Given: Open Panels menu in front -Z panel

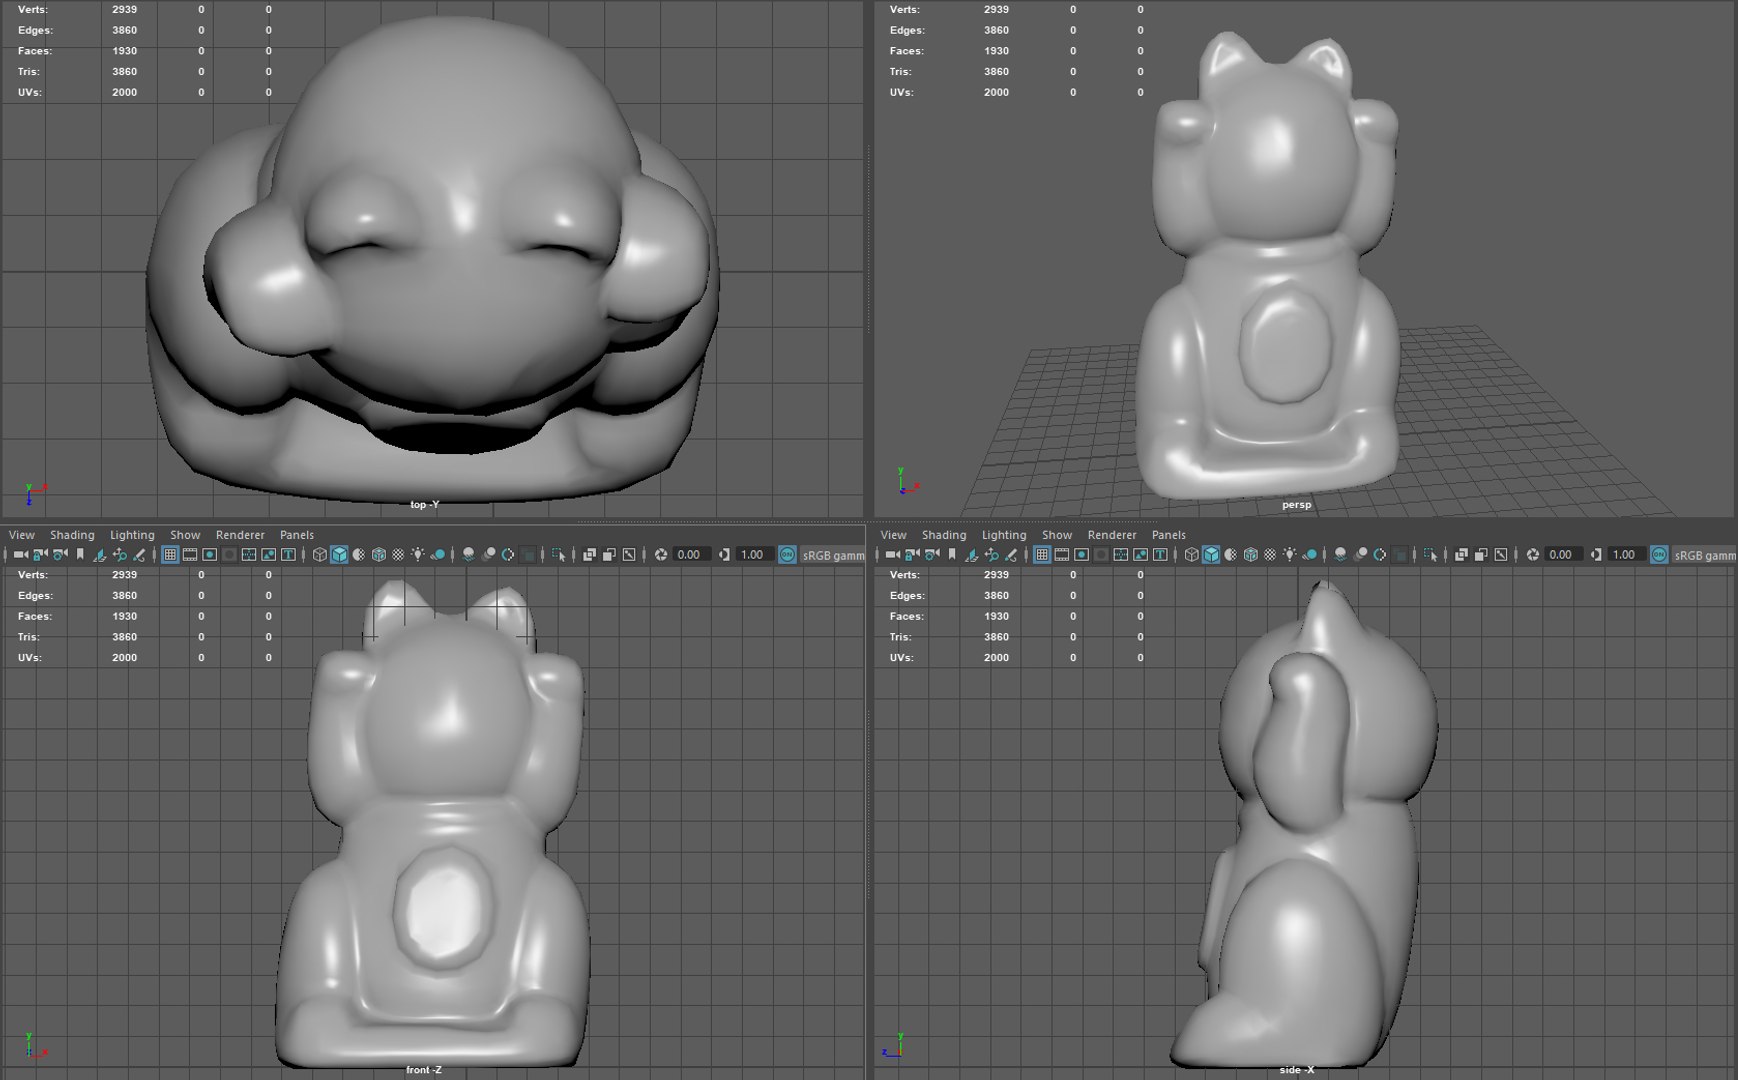Looking at the screenshot, I should pyautogui.click(x=297, y=535).
